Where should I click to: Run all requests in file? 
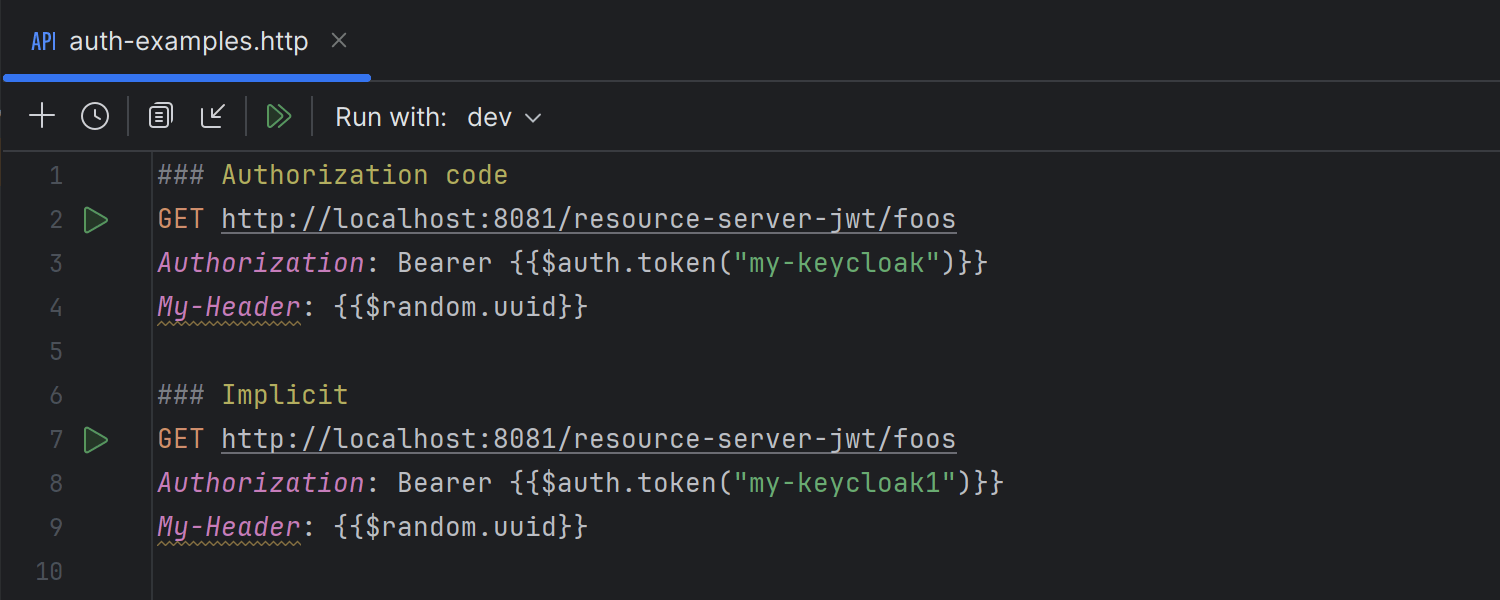tap(279, 116)
